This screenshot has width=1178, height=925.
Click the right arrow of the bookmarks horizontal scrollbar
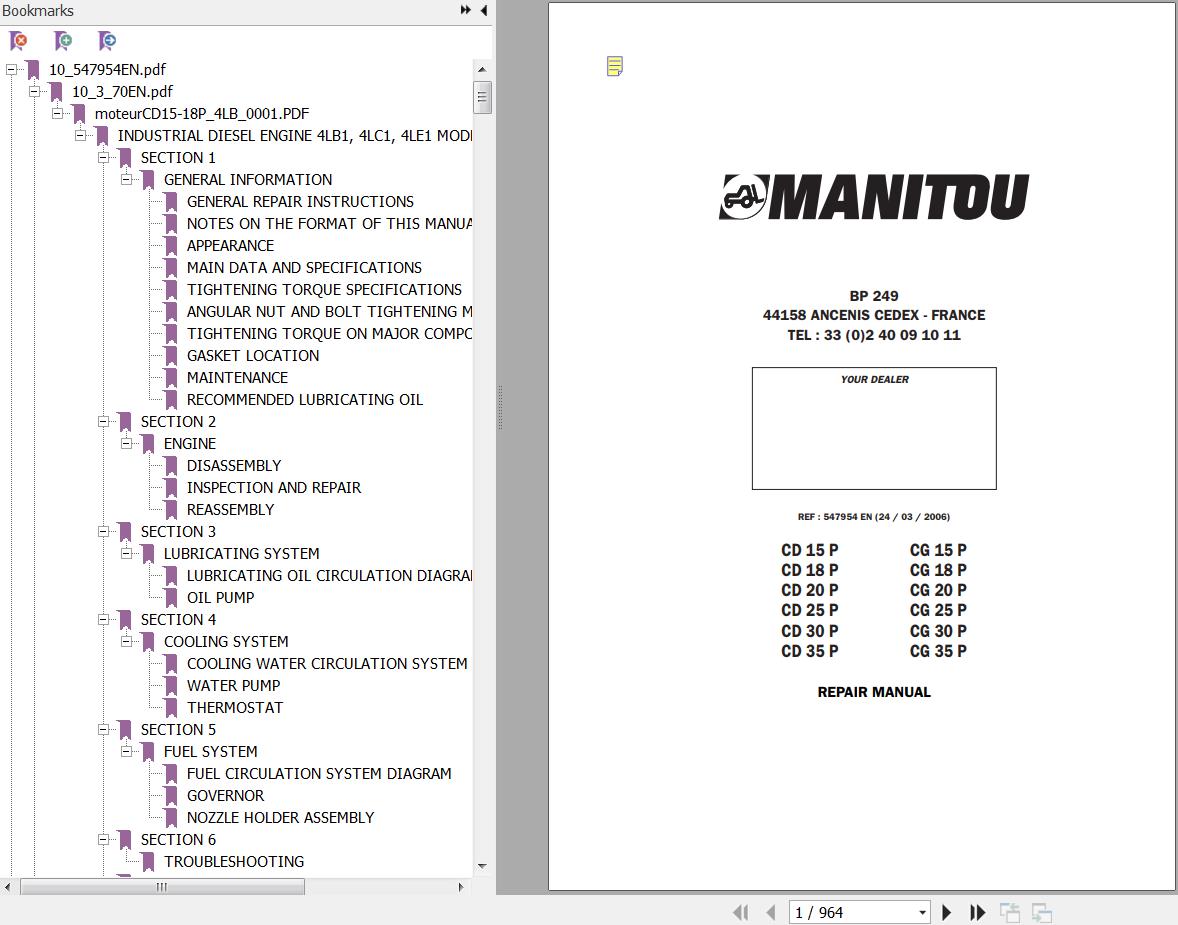tap(461, 887)
